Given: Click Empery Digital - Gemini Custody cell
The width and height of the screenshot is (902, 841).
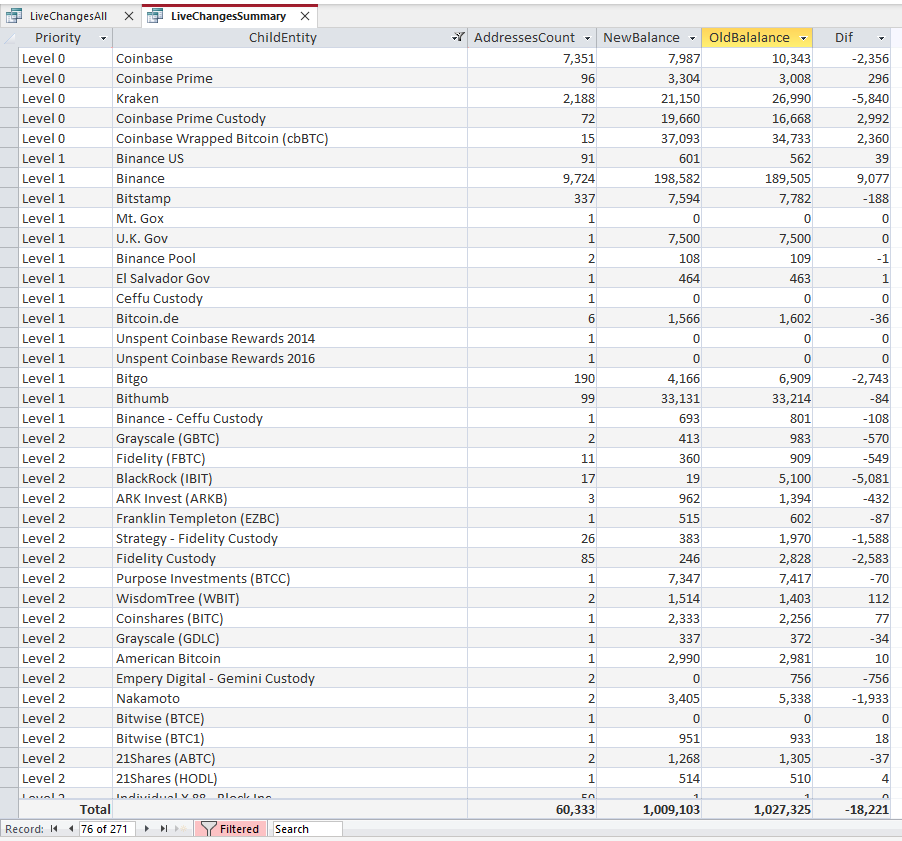Looking at the screenshot, I should point(290,678).
